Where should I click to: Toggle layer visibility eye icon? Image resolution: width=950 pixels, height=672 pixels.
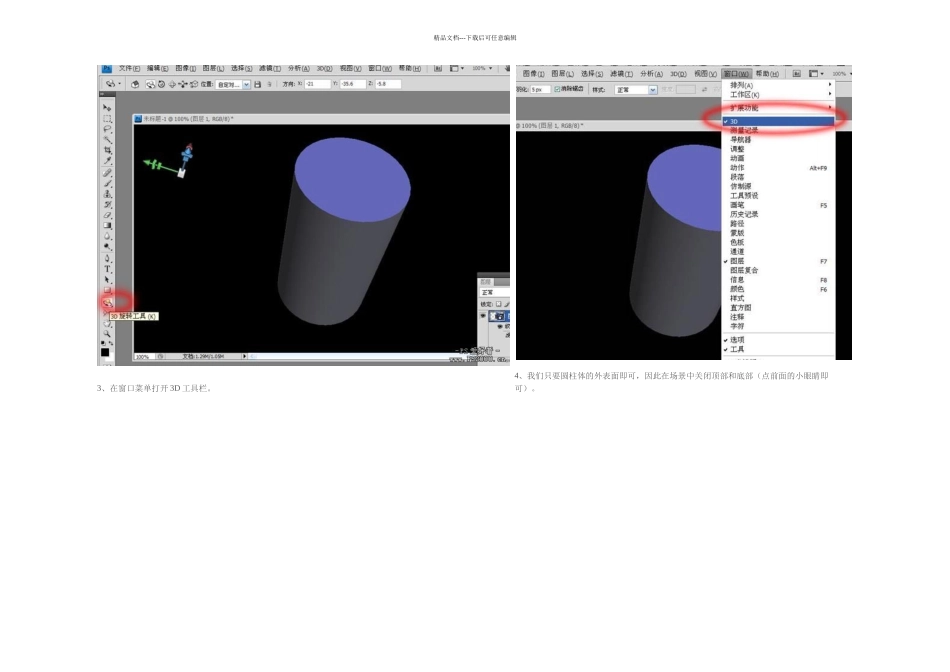pyautogui.click(x=483, y=315)
